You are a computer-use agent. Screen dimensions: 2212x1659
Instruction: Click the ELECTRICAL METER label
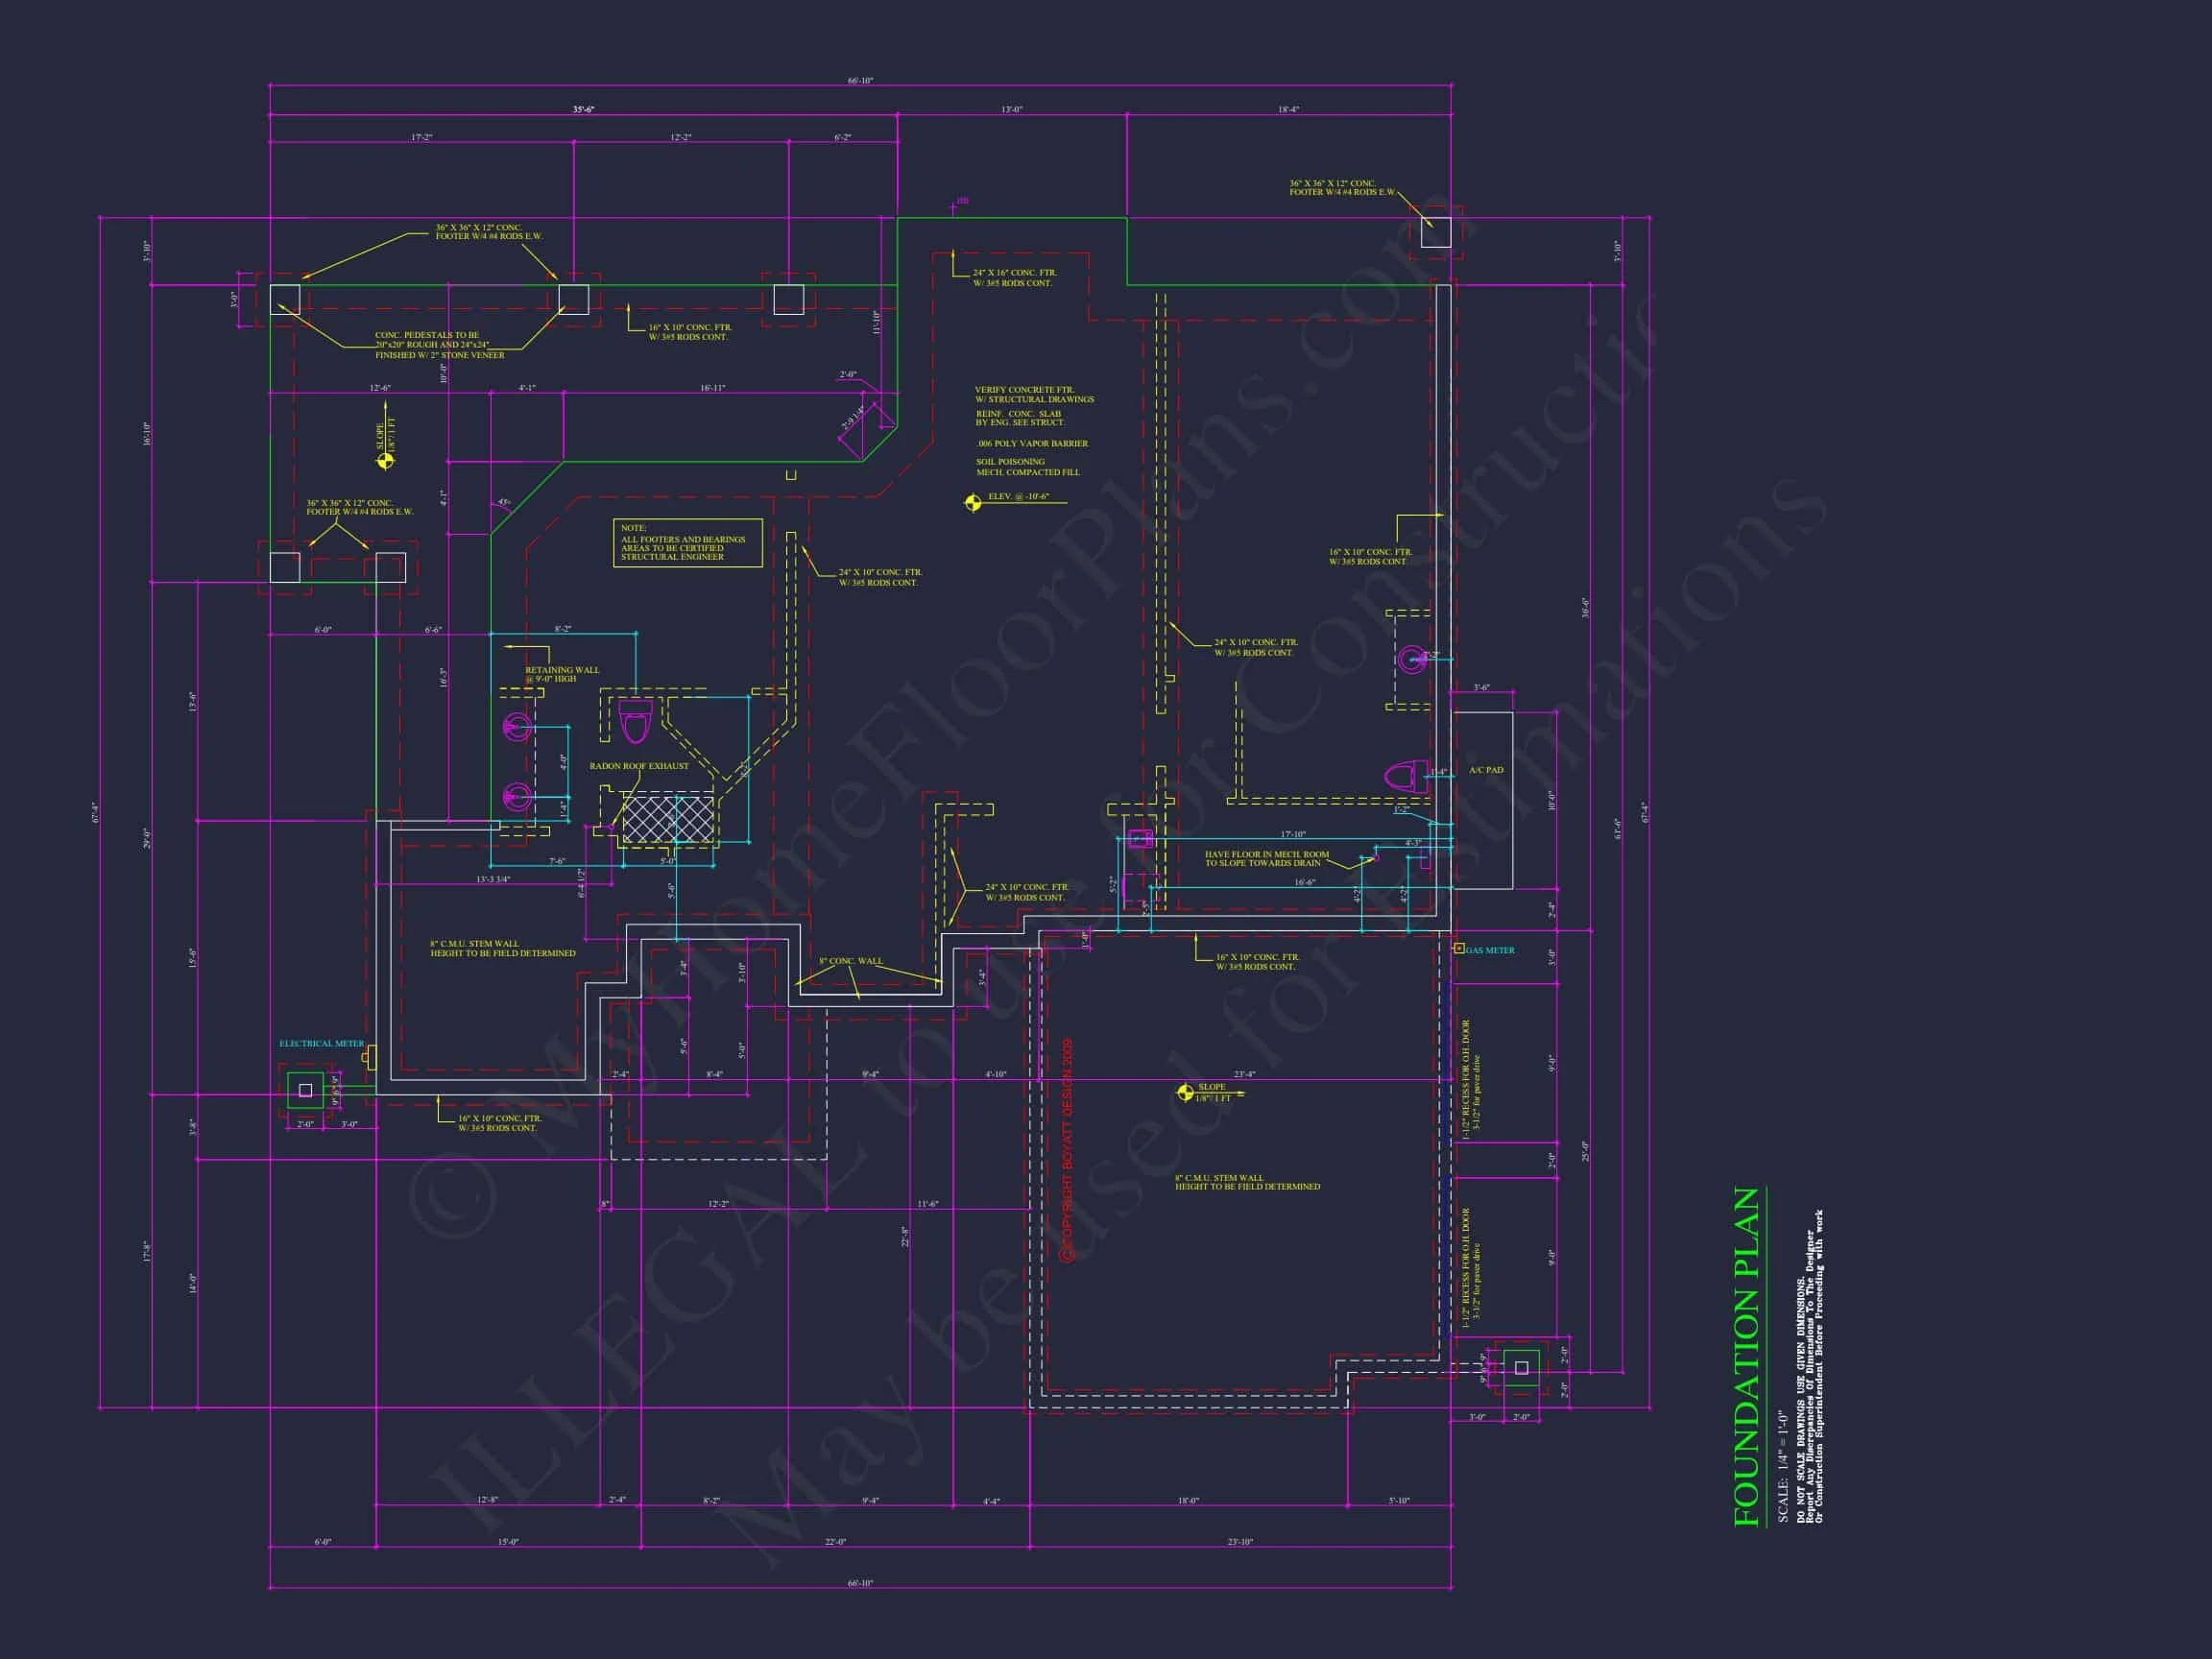(321, 1043)
